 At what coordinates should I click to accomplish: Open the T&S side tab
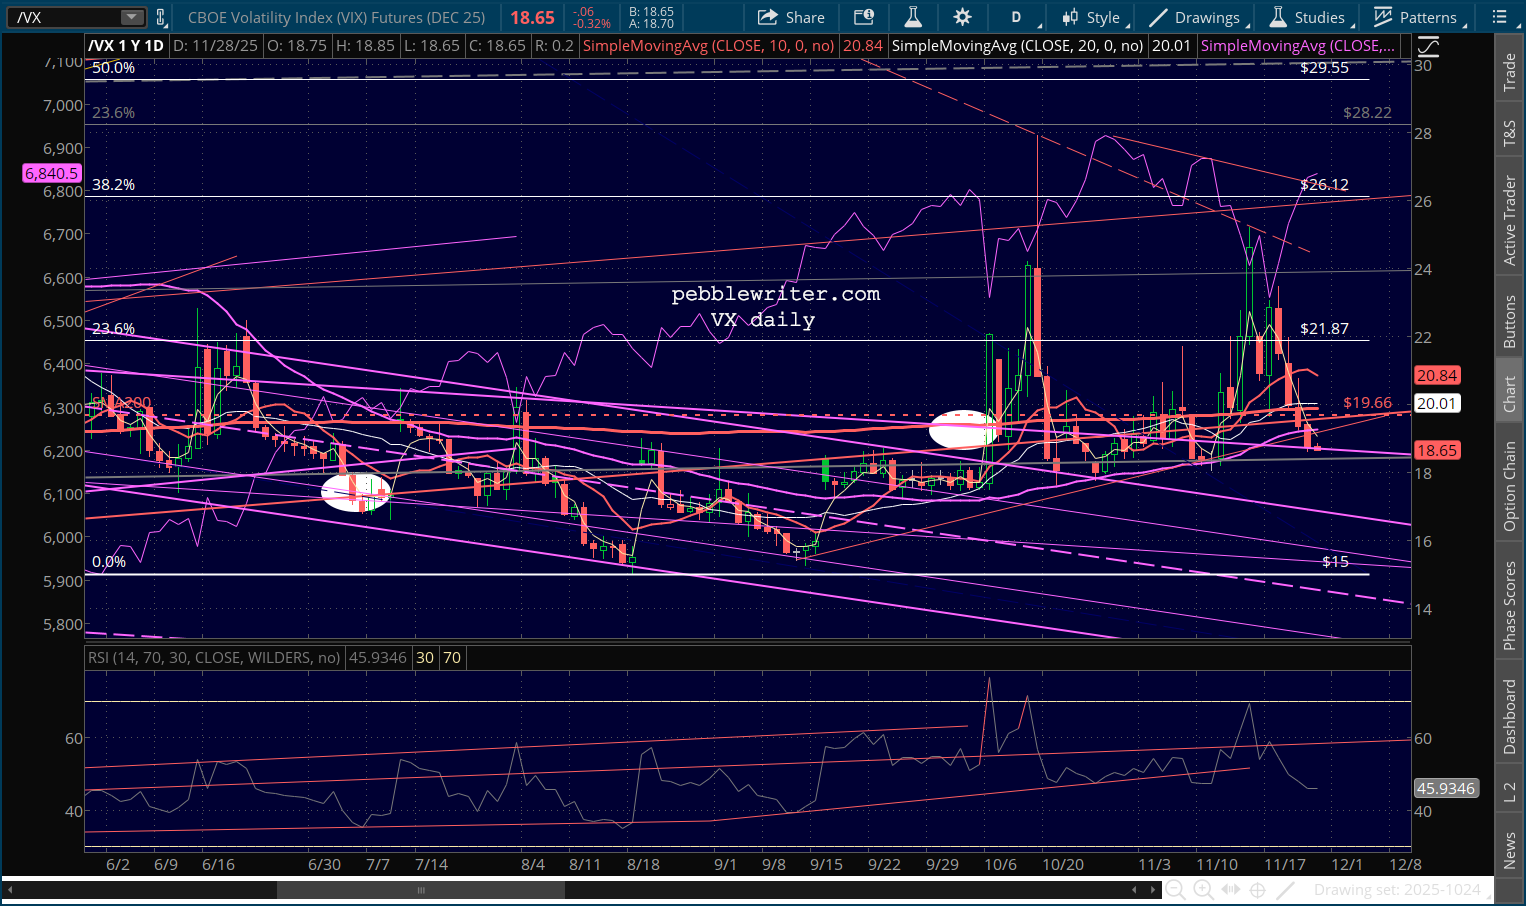pyautogui.click(x=1509, y=133)
